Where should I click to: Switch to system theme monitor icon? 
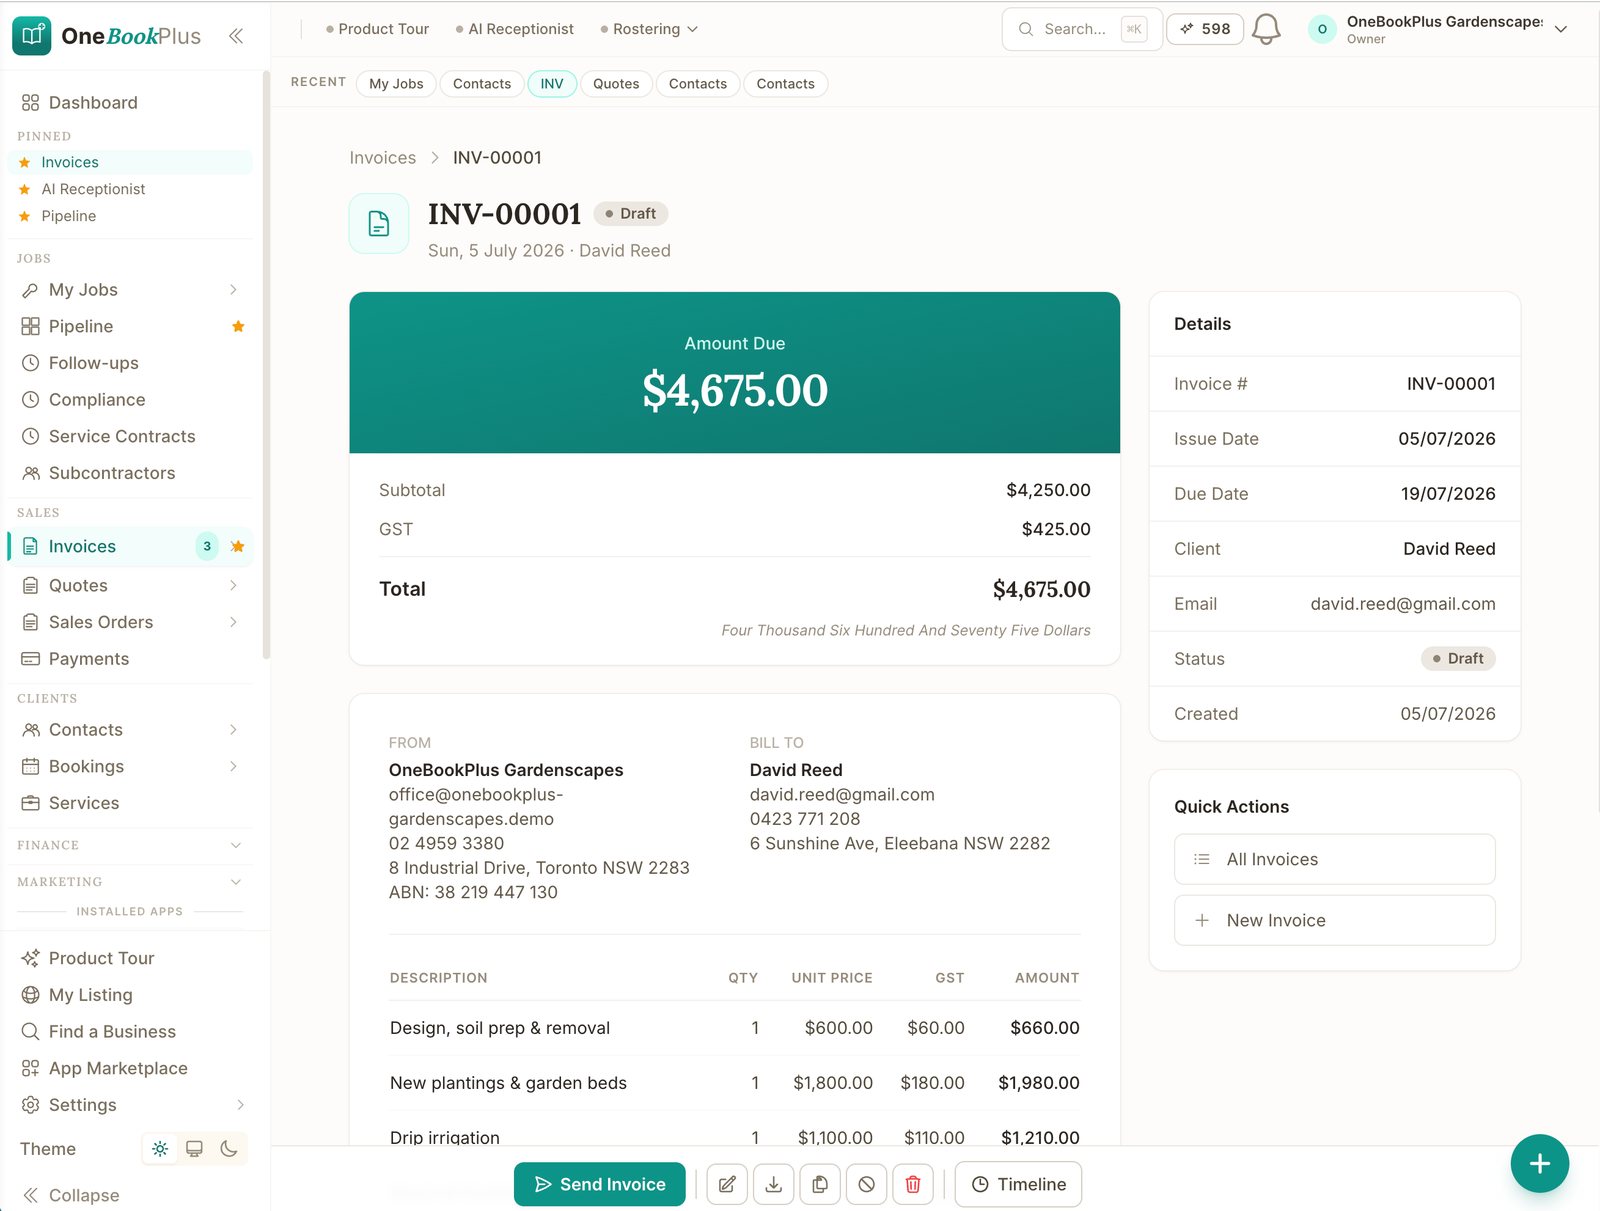click(x=194, y=1149)
